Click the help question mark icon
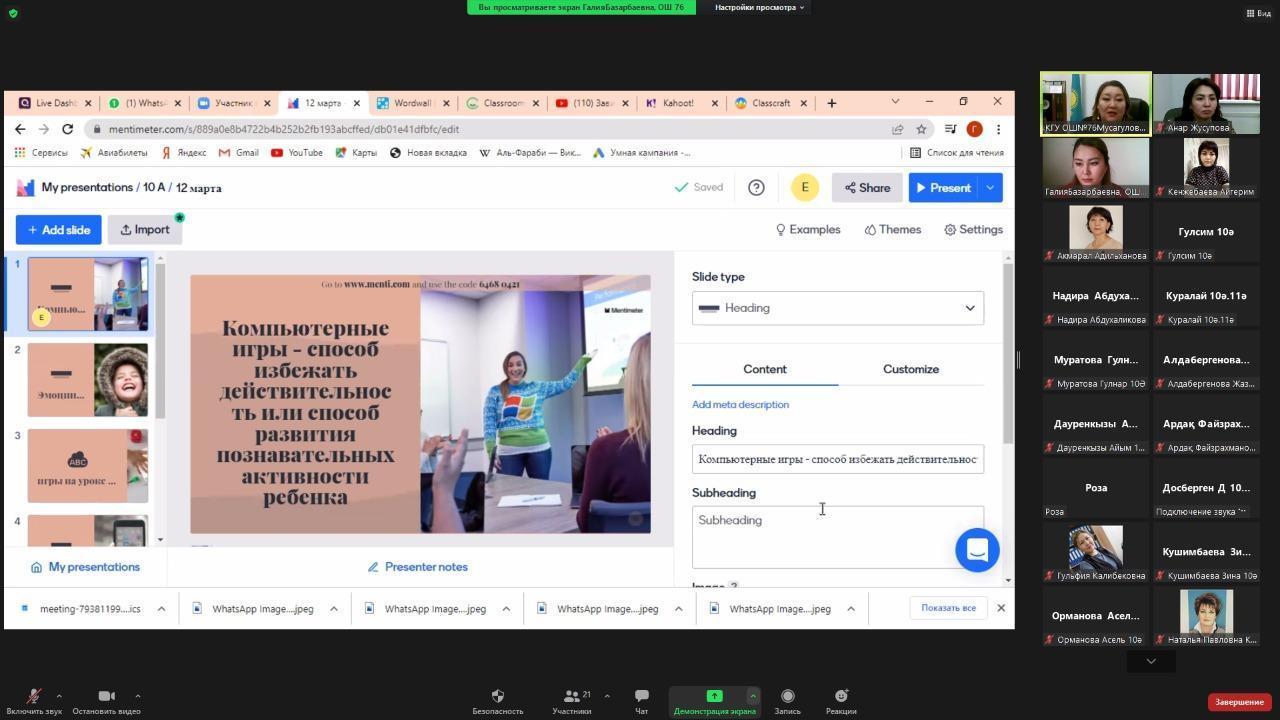Image resolution: width=1280 pixels, height=720 pixels. pyautogui.click(x=756, y=188)
